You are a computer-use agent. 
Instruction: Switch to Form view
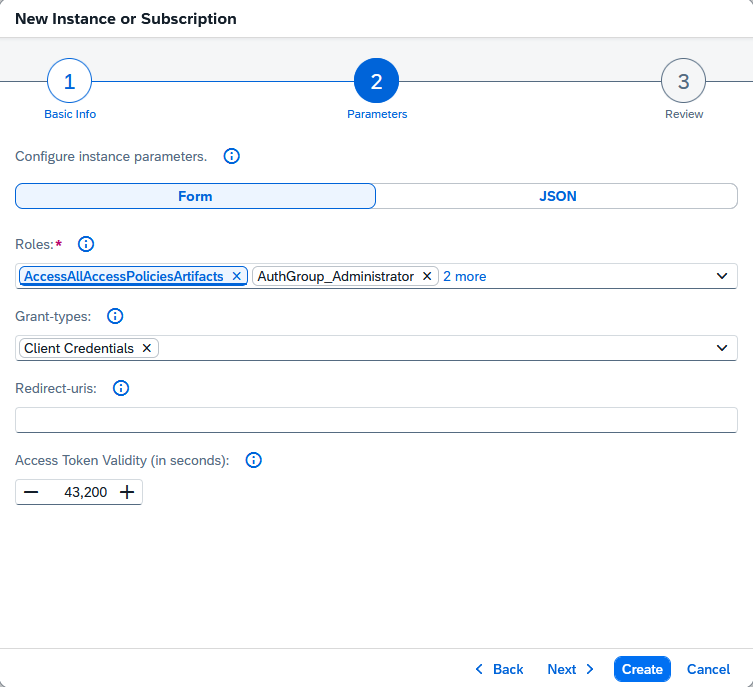pos(195,196)
